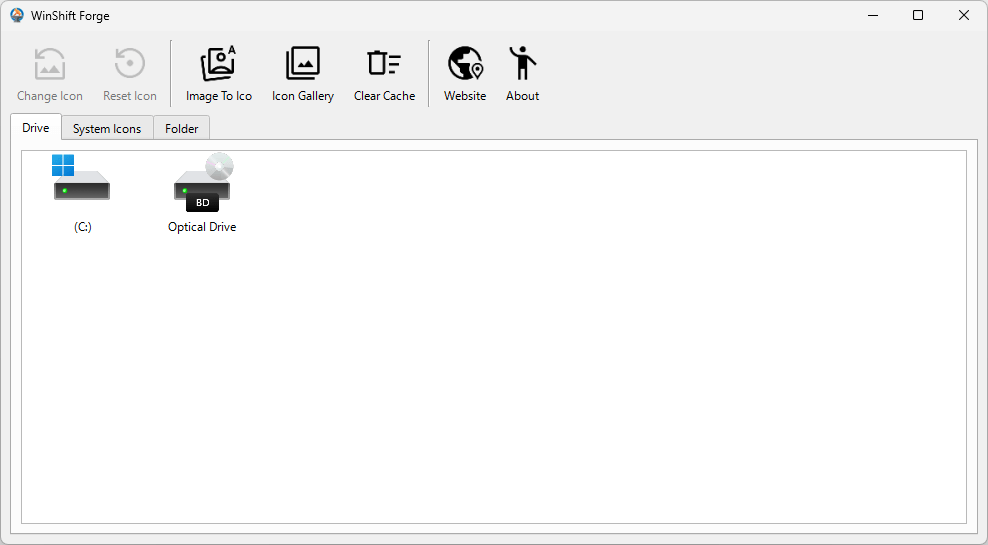Viewport: 988px width, 545px height.
Task: Click empty space in the drive list
Action: click(500, 380)
